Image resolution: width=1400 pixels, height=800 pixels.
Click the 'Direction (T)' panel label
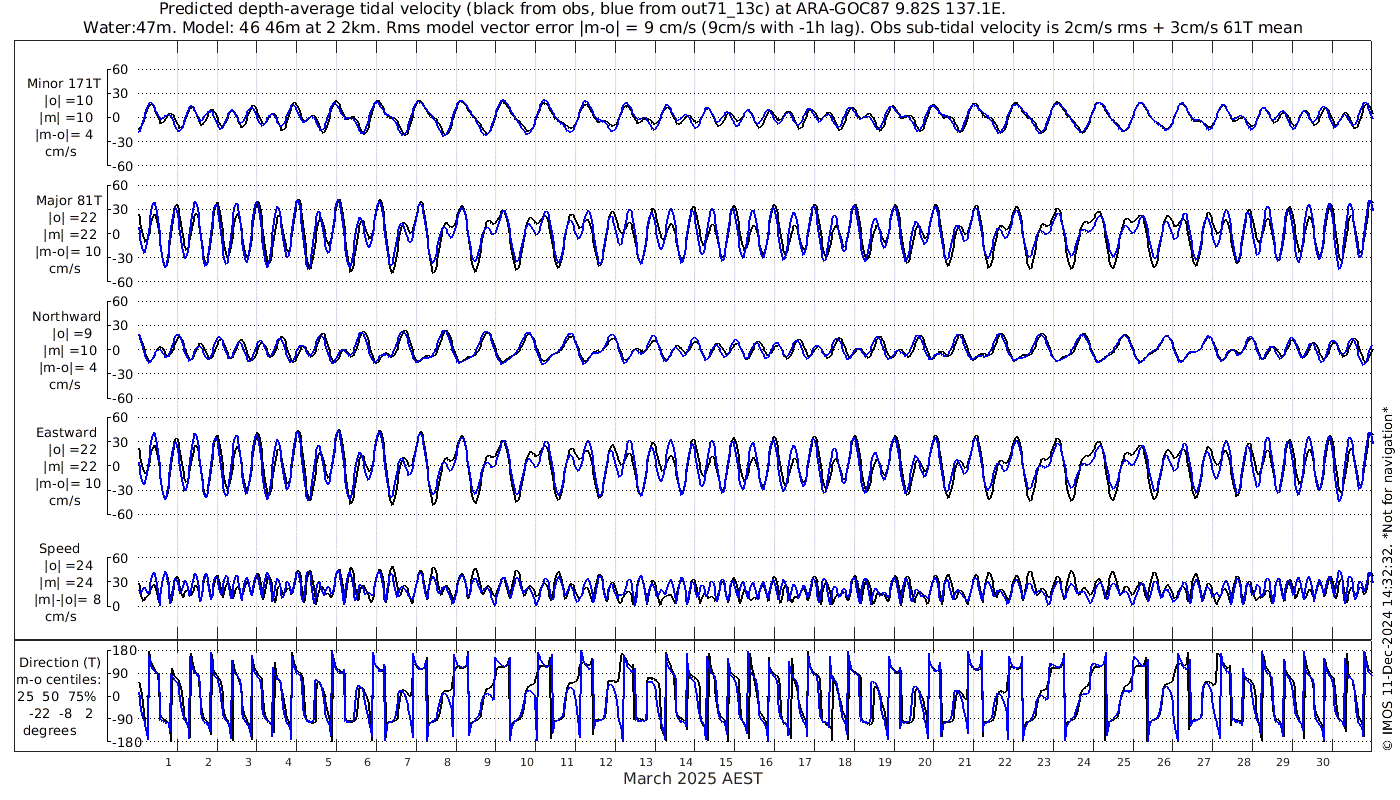click(x=61, y=662)
